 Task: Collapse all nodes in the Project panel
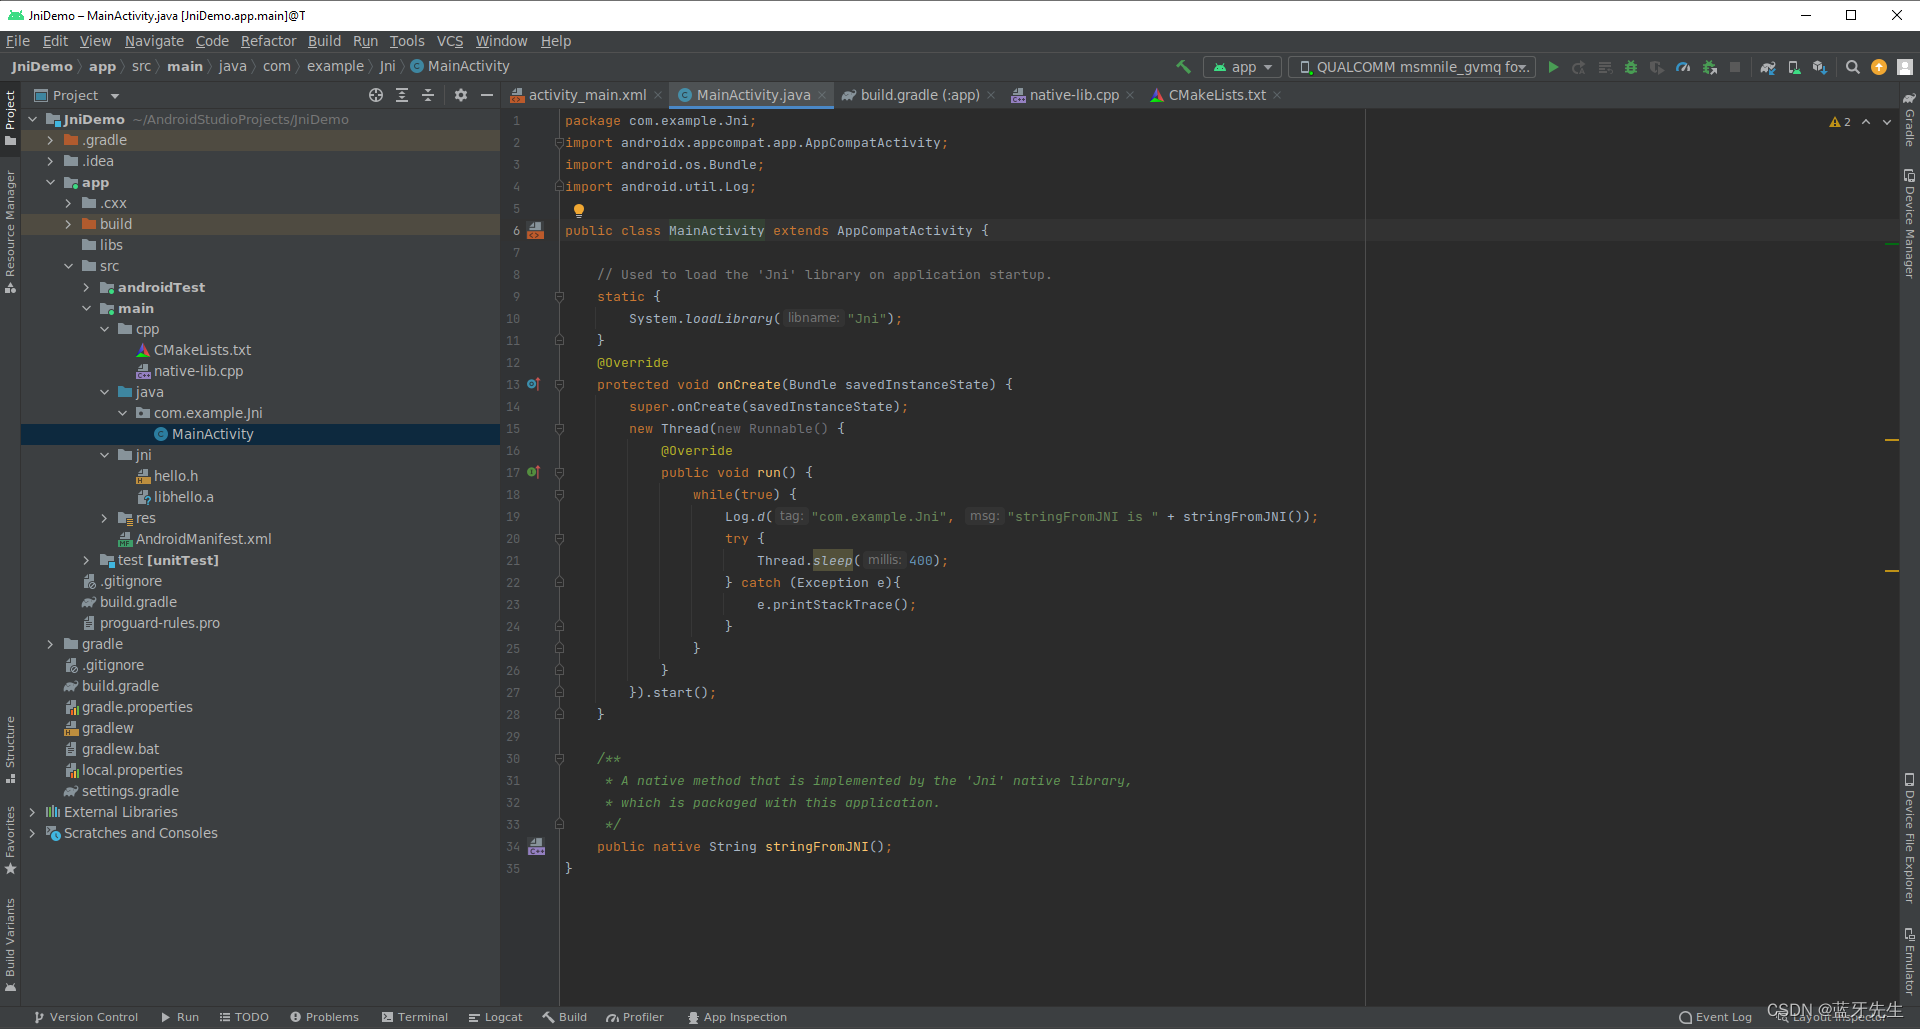(428, 95)
